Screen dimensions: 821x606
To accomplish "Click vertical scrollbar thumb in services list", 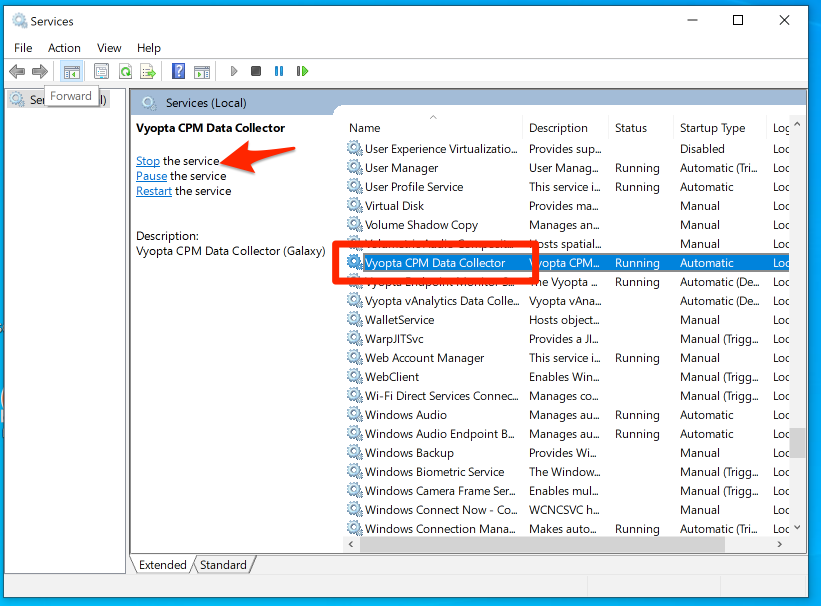I will 797,443.
